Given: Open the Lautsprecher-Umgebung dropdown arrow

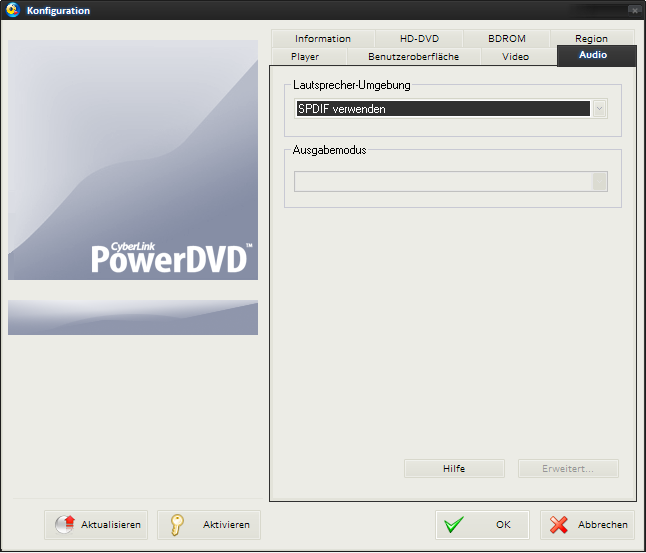Looking at the screenshot, I should coord(599,109).
